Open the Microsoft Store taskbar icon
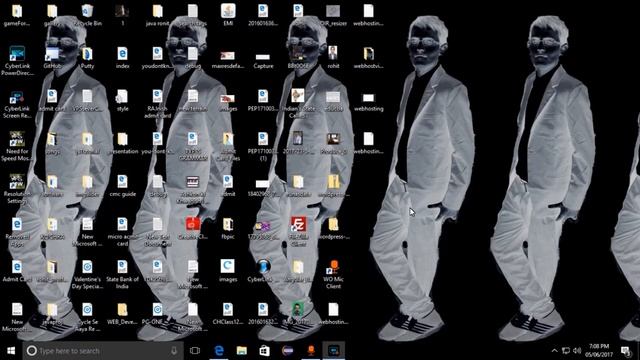 [x=264, y=351]
